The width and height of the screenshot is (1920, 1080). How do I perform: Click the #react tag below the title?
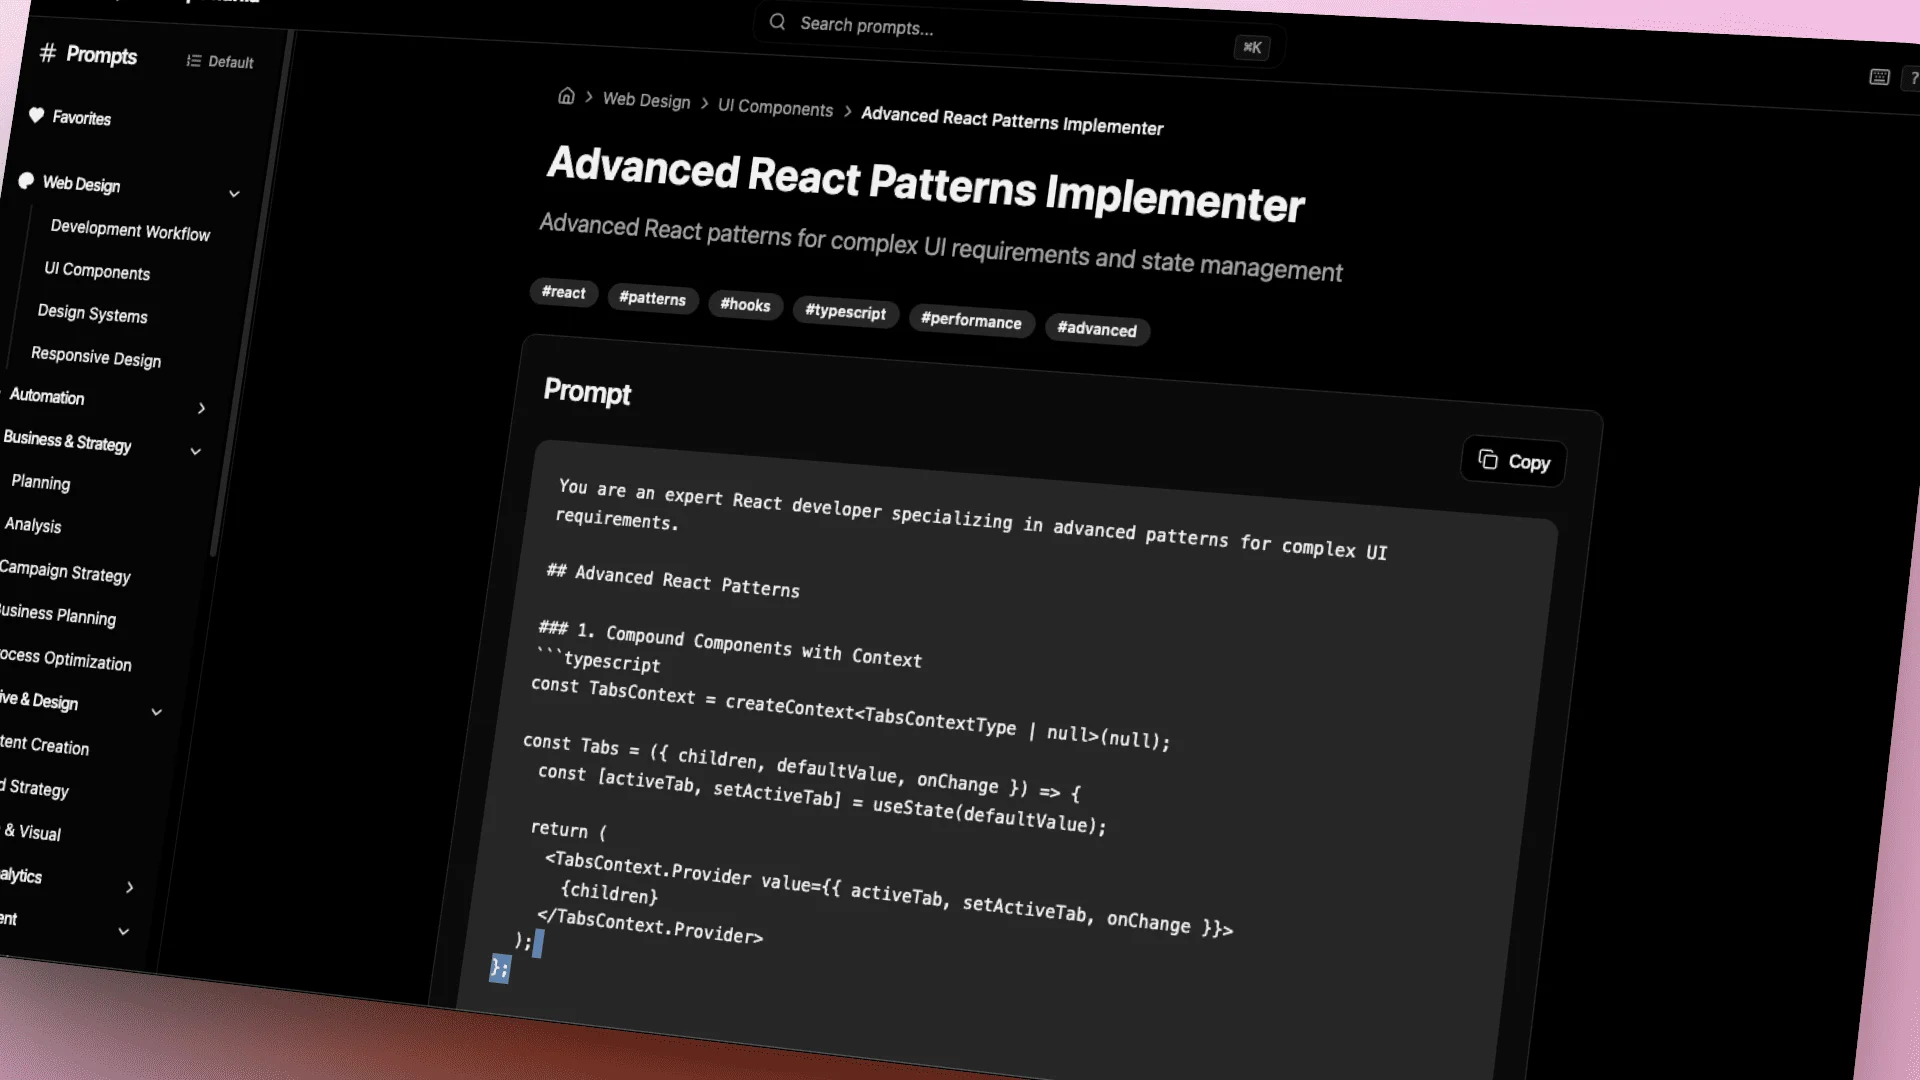[563, 293]
